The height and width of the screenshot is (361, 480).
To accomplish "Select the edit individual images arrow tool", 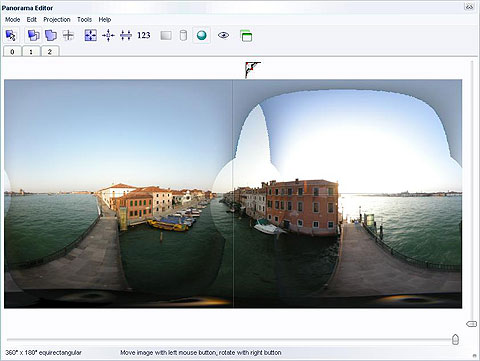I will coord(11,35).
